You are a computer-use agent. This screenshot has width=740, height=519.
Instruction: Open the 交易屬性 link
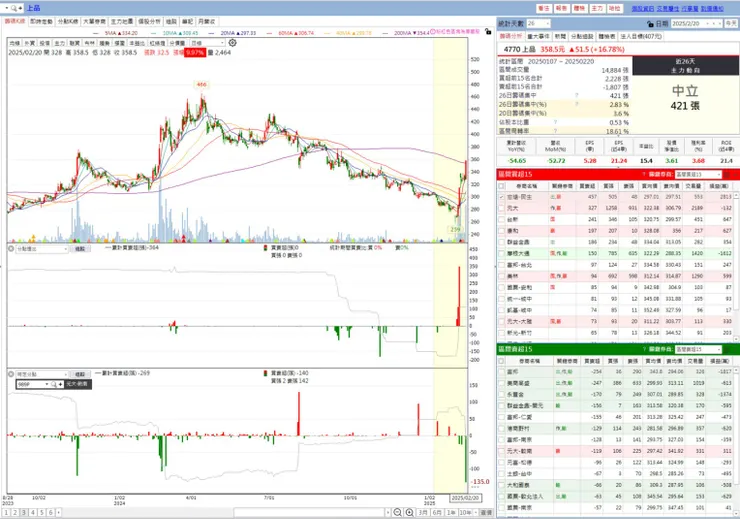tap(668, 8)
